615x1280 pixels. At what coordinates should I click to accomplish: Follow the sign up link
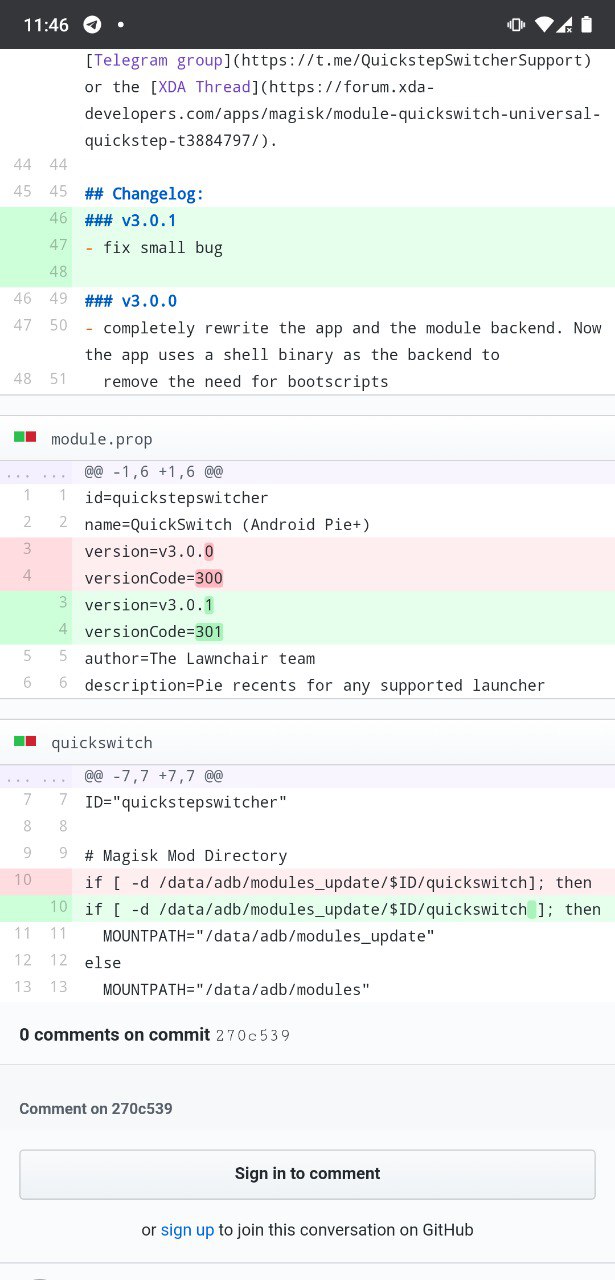click(x=187, y=1230)
